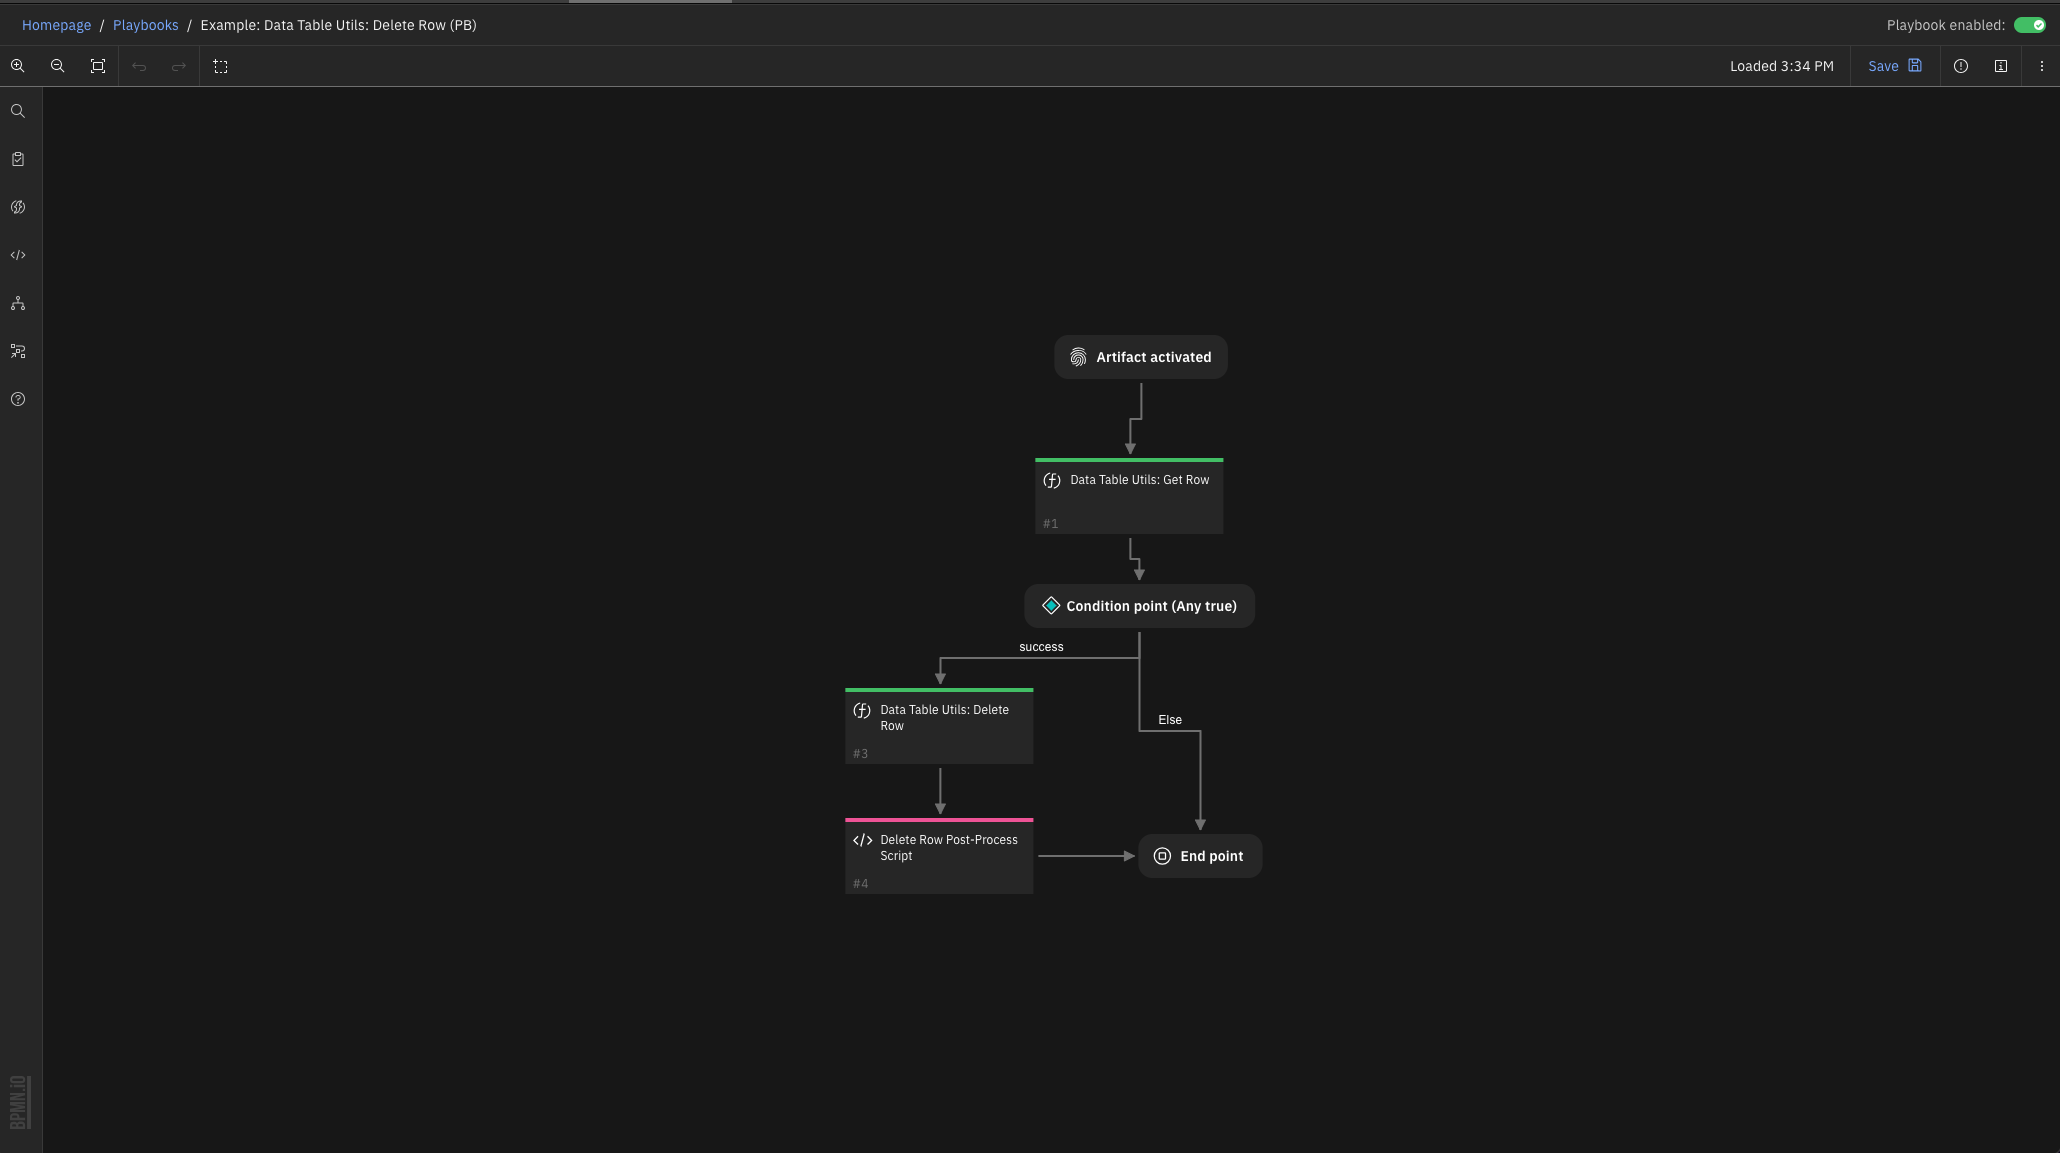Click the redo icon in toolbar
Viewport: 2060px width, 1153px height.
(x=178, y=66)
